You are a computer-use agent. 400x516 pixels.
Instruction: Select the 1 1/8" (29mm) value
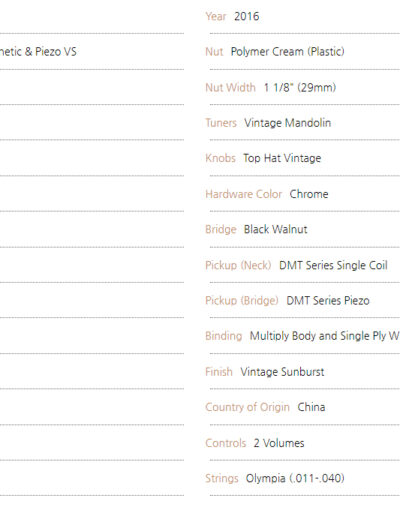pyautogui.click(x=300, y=87)
